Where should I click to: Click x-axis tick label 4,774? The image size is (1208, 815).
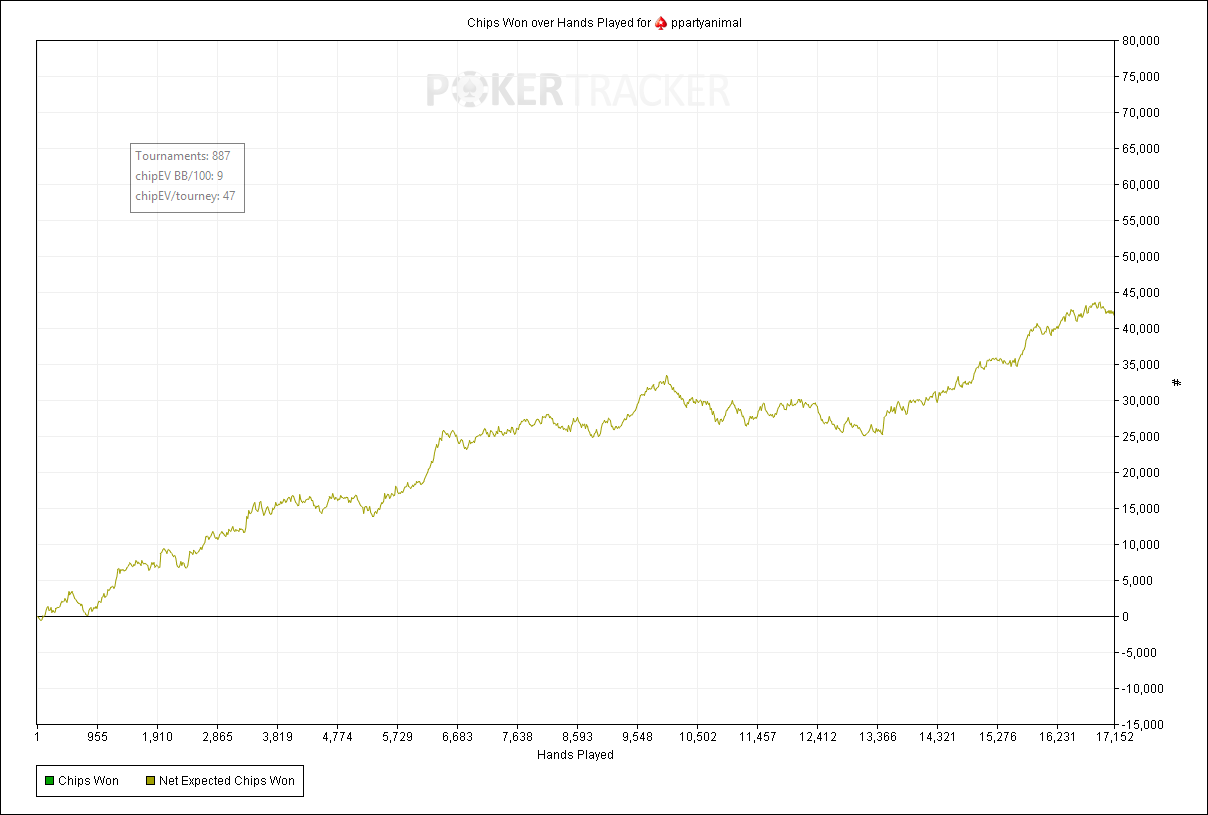coord(337,737)
